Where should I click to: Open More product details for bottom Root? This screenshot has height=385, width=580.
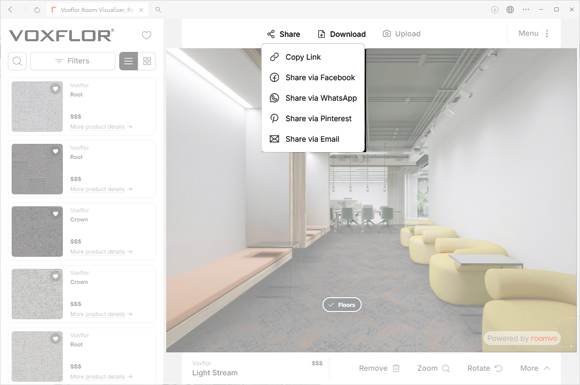tap(101, 377)
